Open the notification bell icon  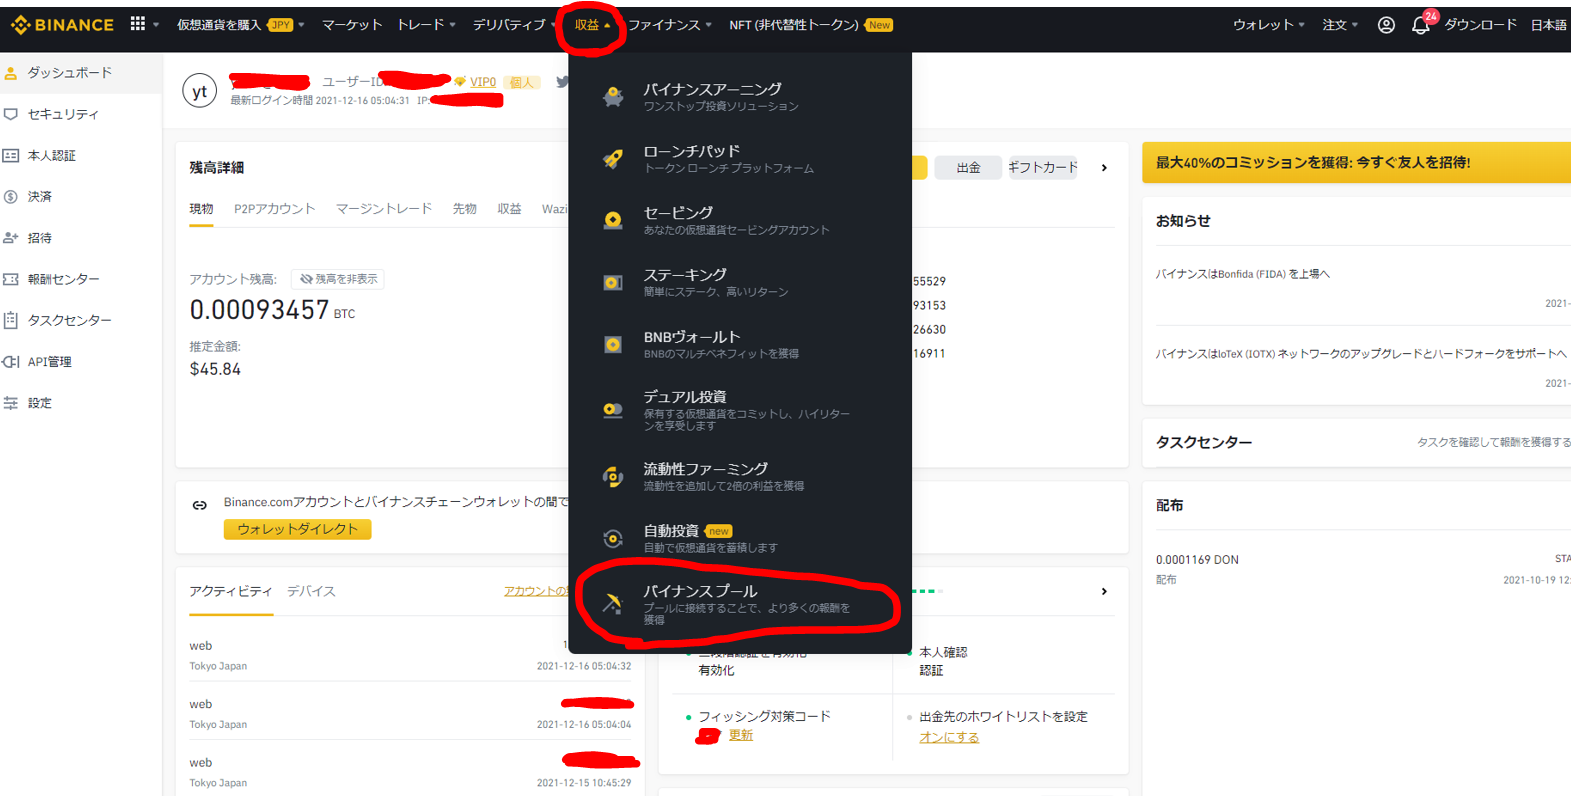point(1420,26)
